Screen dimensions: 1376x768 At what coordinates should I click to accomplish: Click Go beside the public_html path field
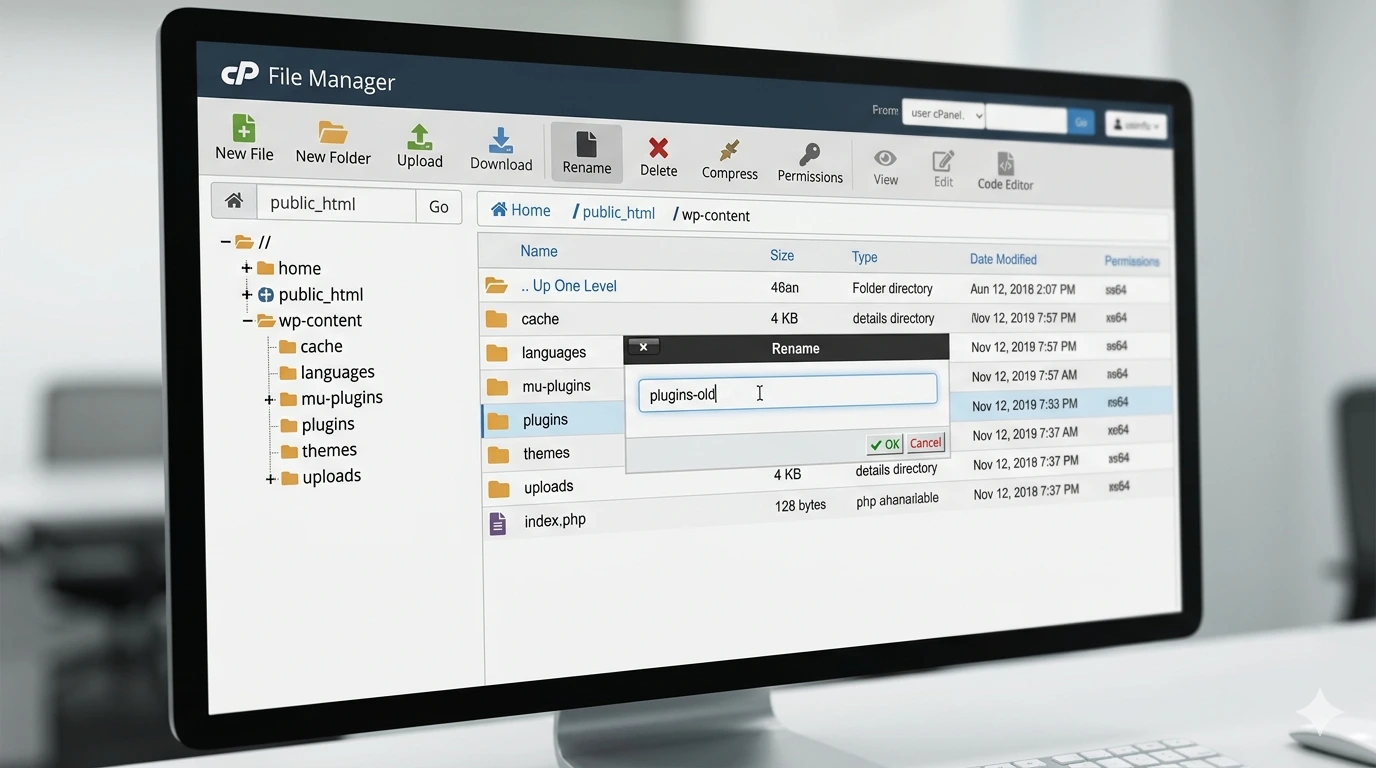[439, 206]
